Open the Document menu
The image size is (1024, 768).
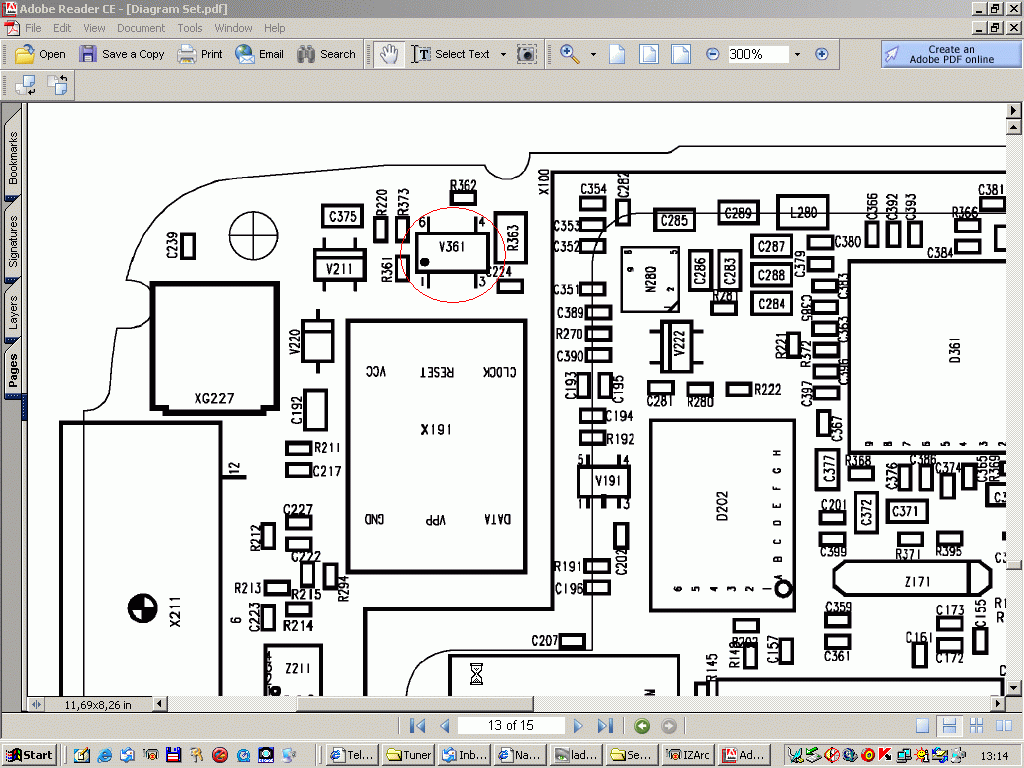tap(140, 28)
